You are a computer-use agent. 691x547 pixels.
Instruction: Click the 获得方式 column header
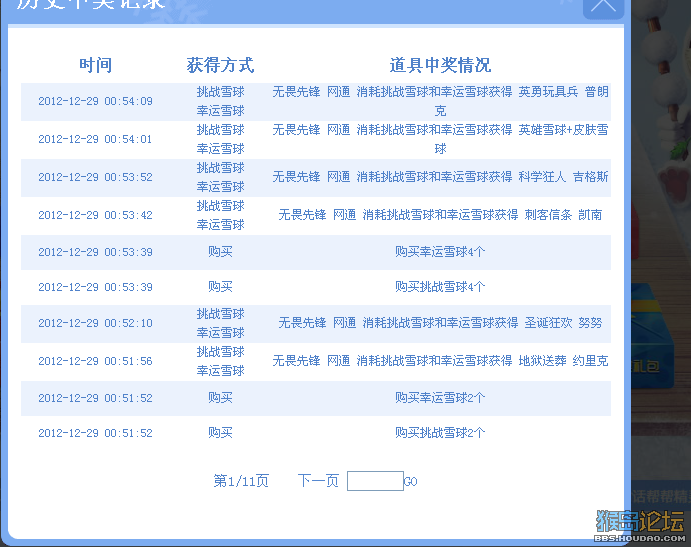click(220, 65)
